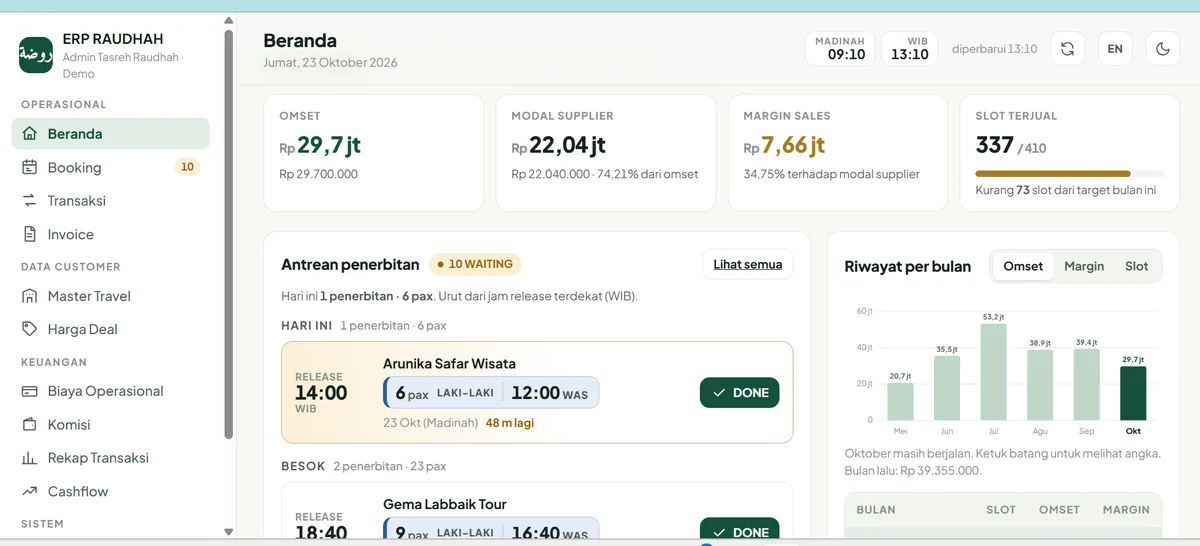Click the Okt bar in the chart

tap(1133, 393)
